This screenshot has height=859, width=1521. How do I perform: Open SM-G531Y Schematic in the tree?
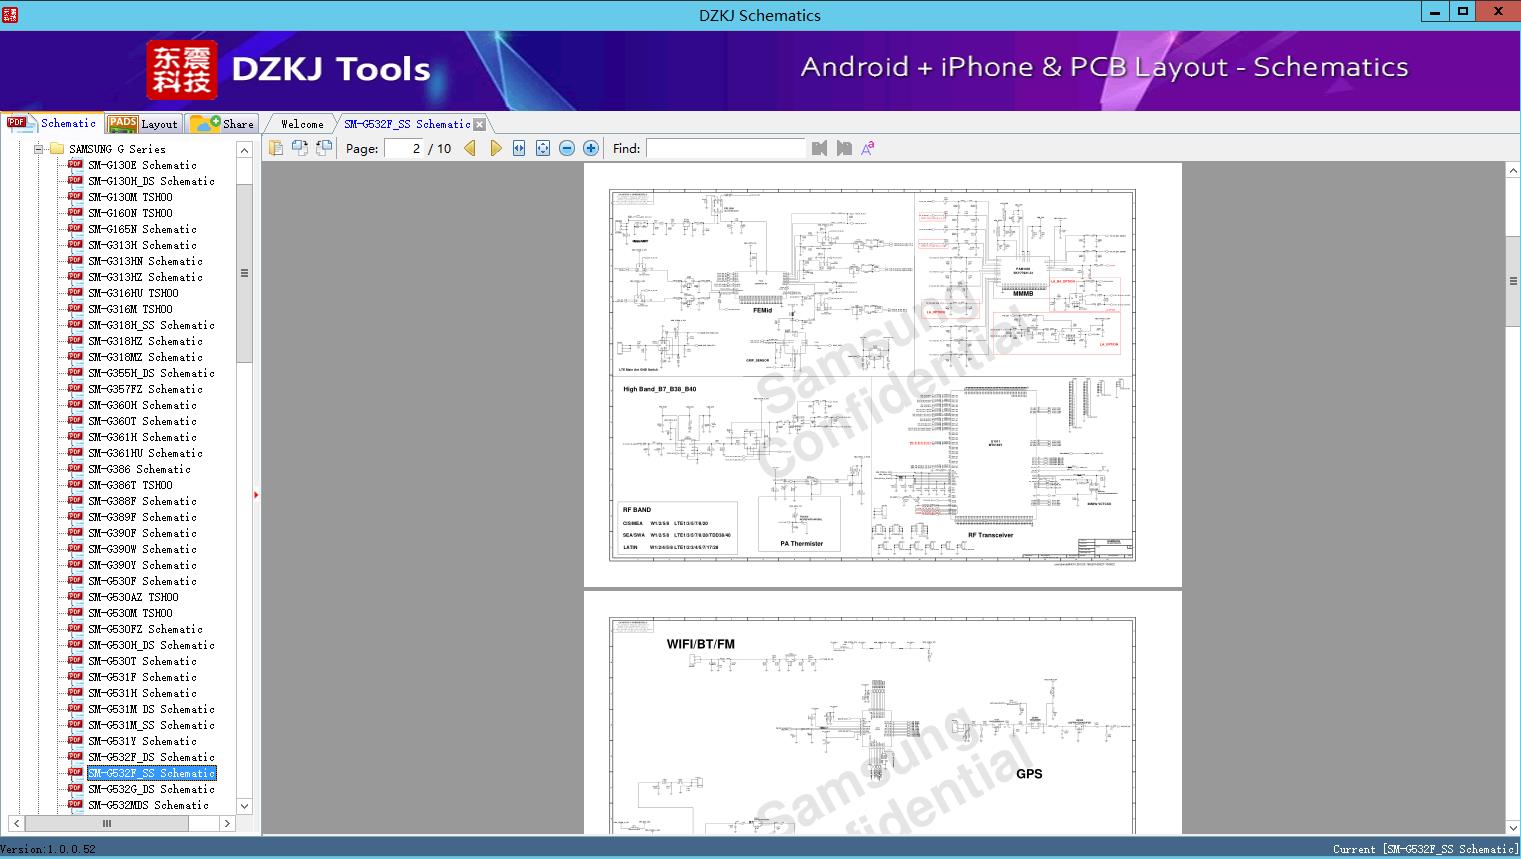(x=142, y=741)
